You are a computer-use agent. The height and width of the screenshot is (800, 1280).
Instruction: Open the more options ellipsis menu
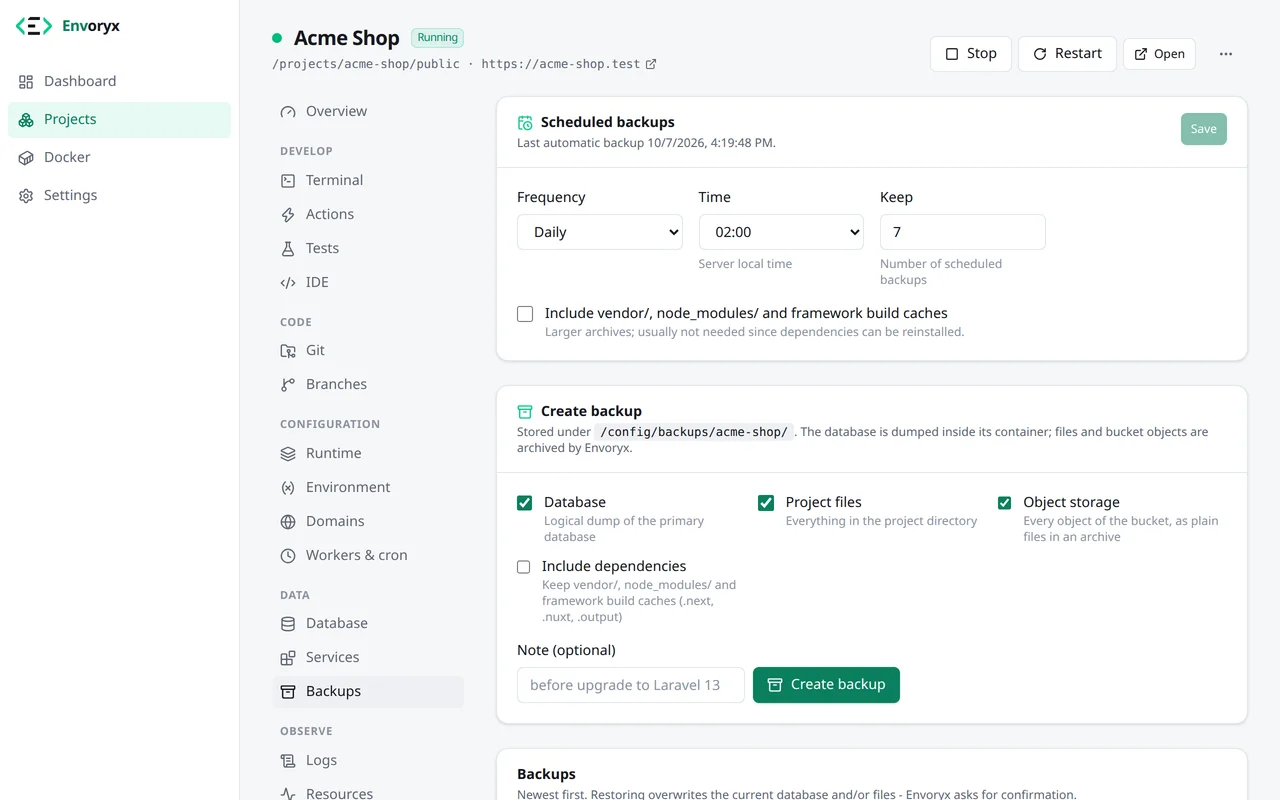[x=1226, y=54]
